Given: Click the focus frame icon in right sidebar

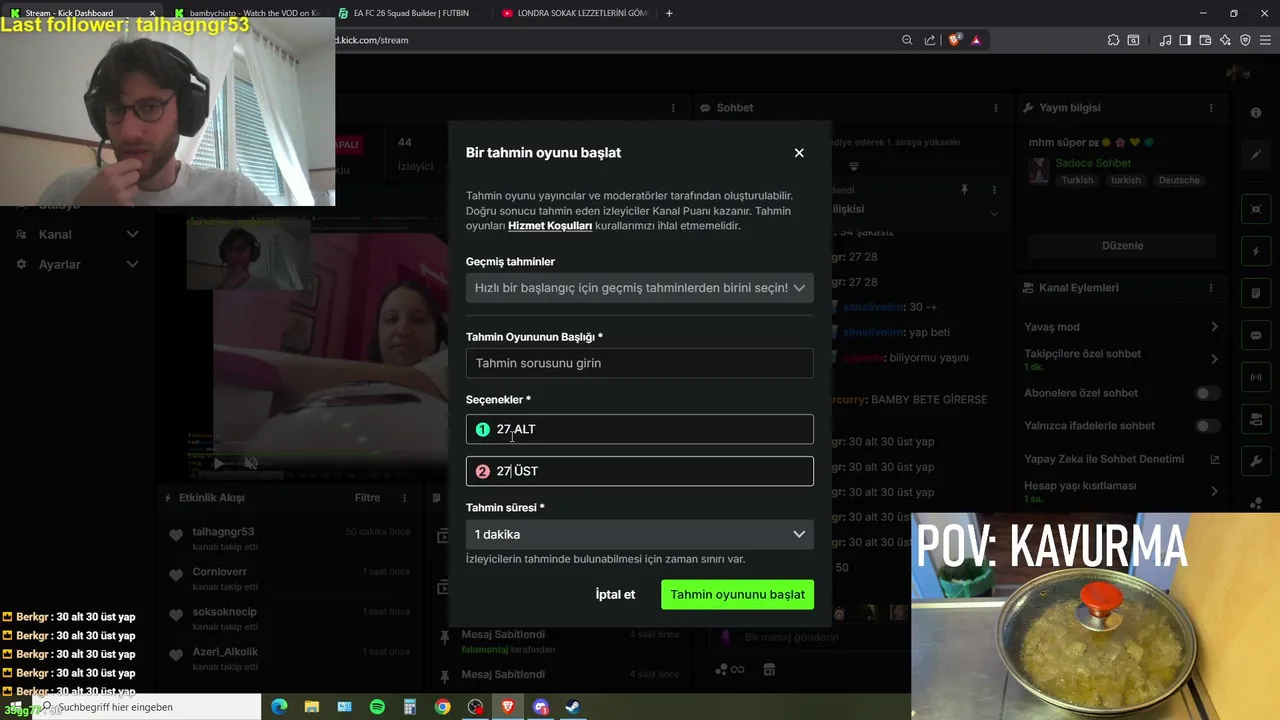Looking at the screenshot, I should 1256,209.
